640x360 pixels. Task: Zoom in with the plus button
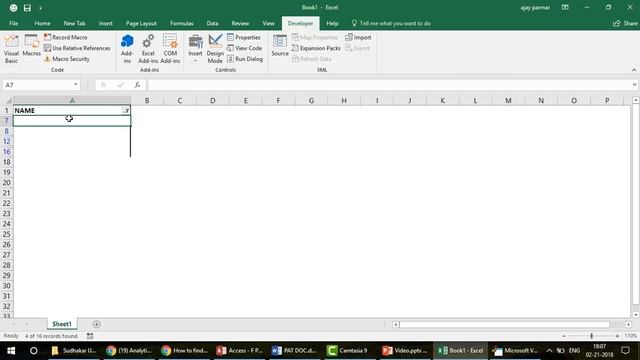point(617,336)
